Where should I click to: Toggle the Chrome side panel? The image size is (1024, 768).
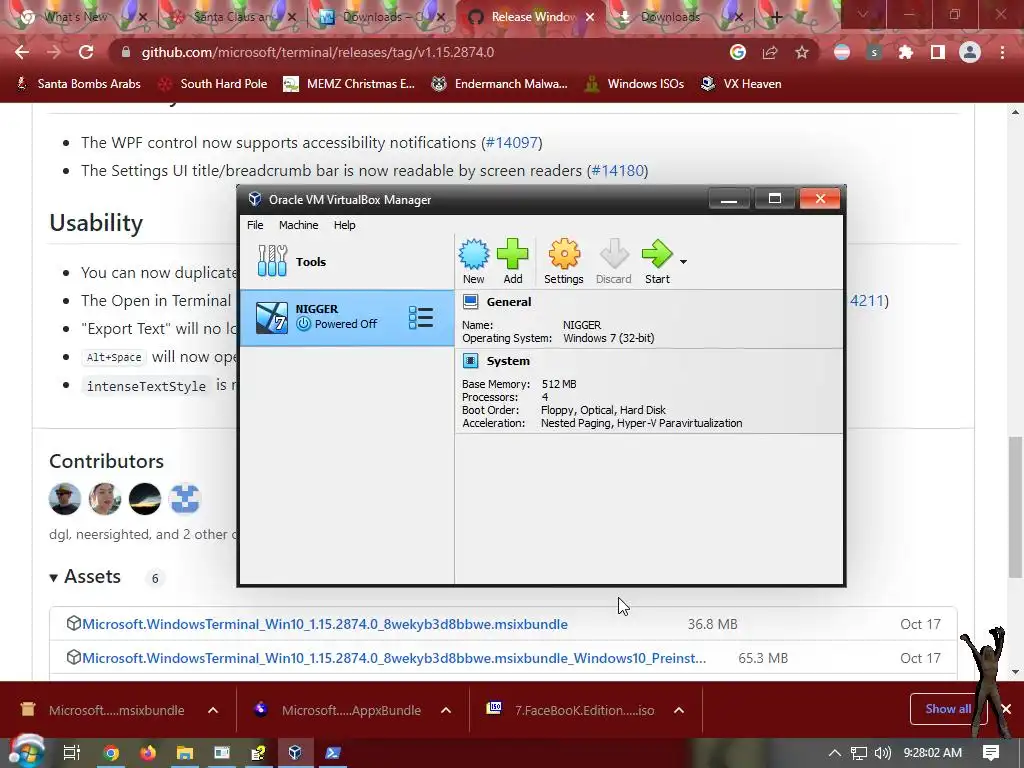pos(938,52)
